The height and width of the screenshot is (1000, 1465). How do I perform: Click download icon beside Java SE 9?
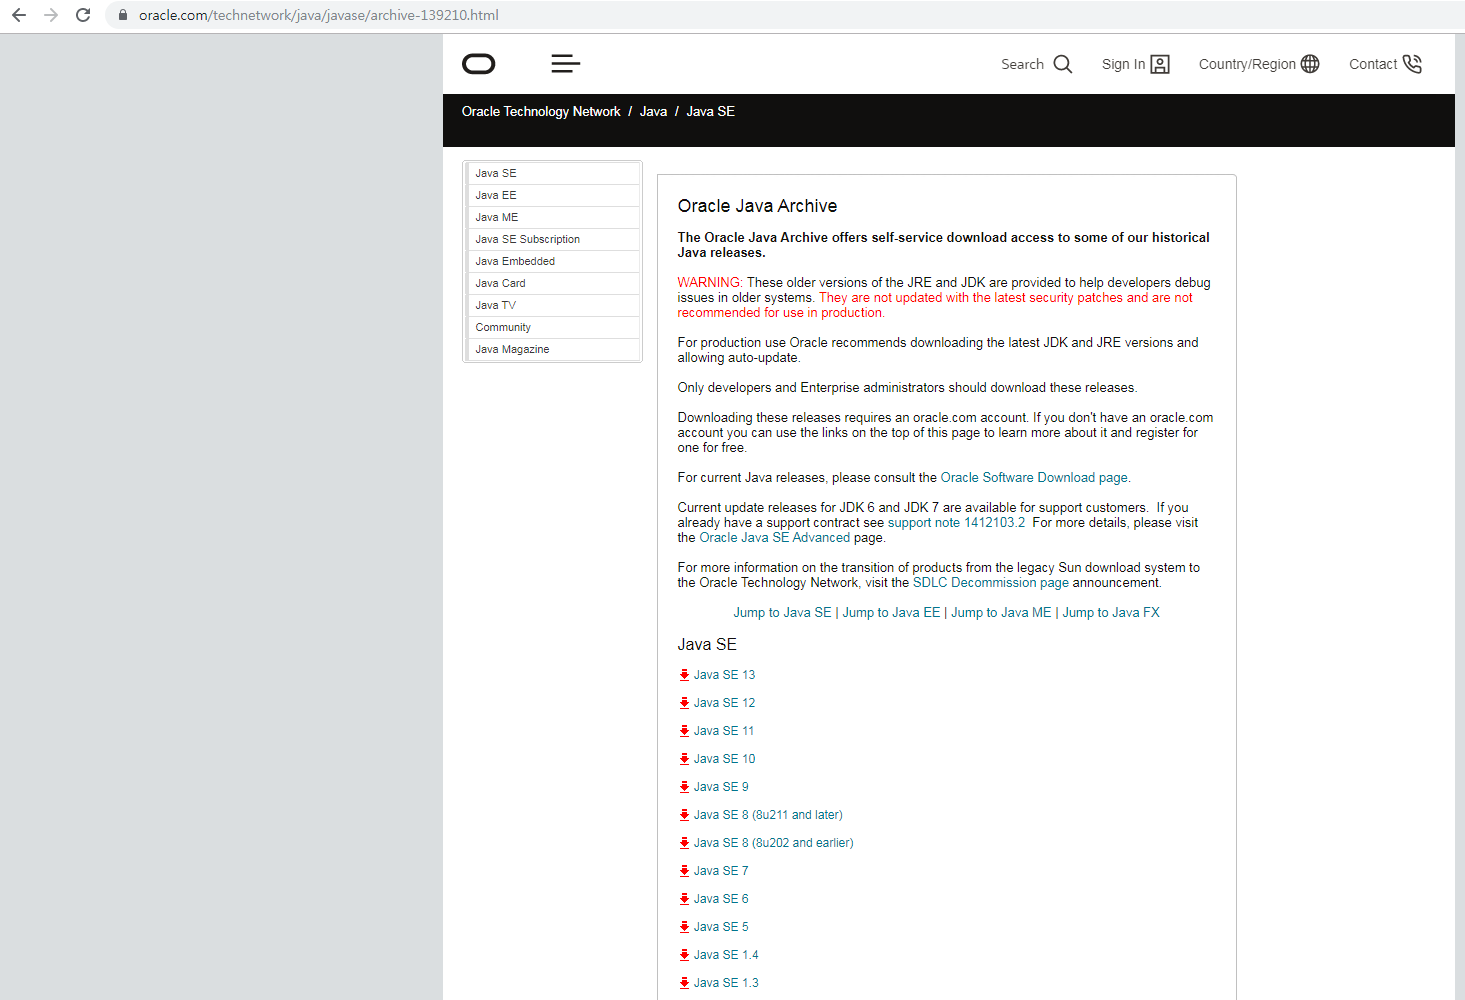tap(684, 787)
